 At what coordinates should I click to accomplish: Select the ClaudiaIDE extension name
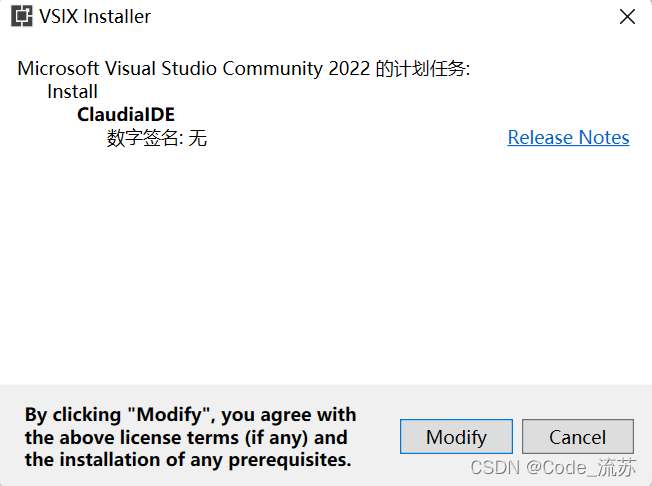point(126,115)
